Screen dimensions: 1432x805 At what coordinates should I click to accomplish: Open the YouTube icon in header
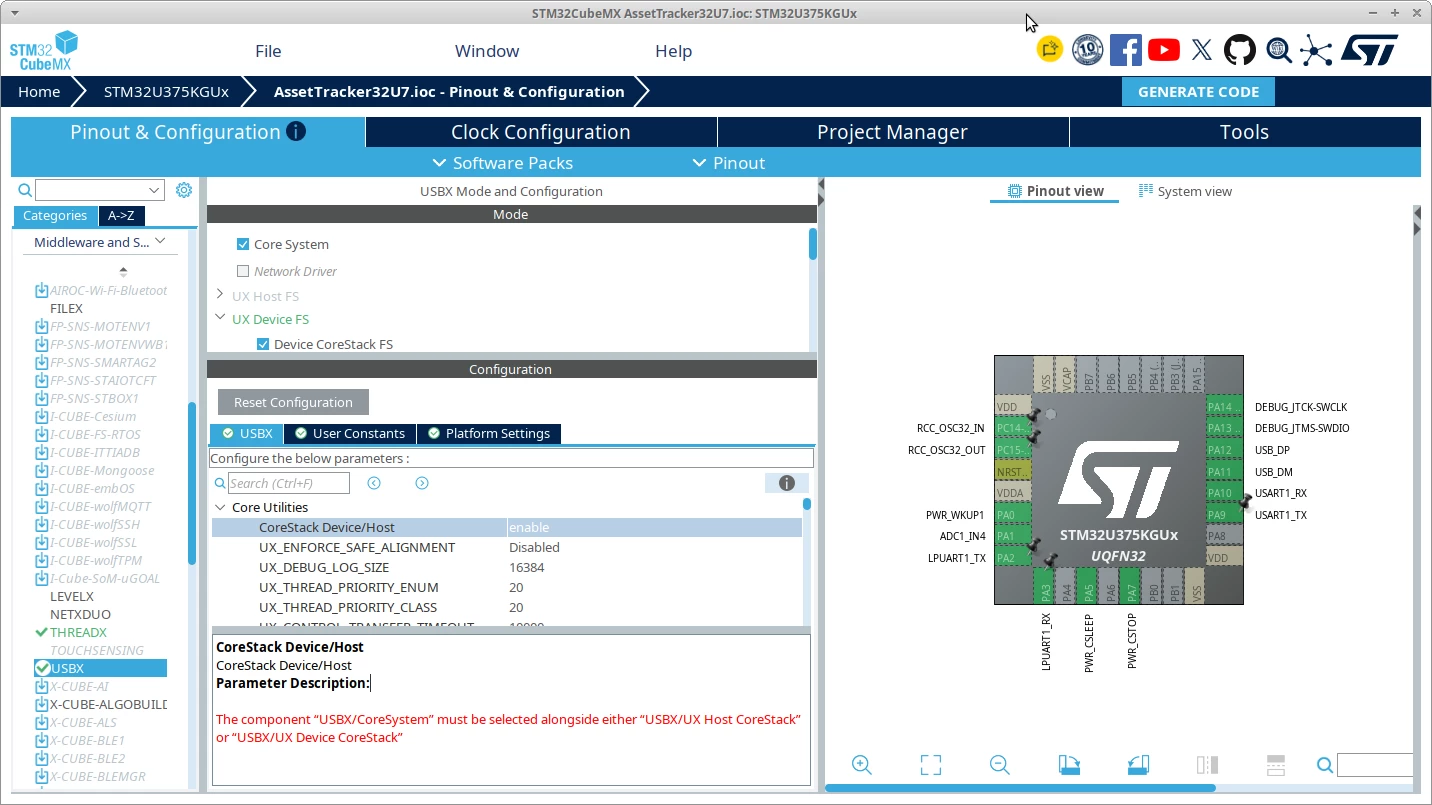pyautogui.click(x=1164, y=50)
